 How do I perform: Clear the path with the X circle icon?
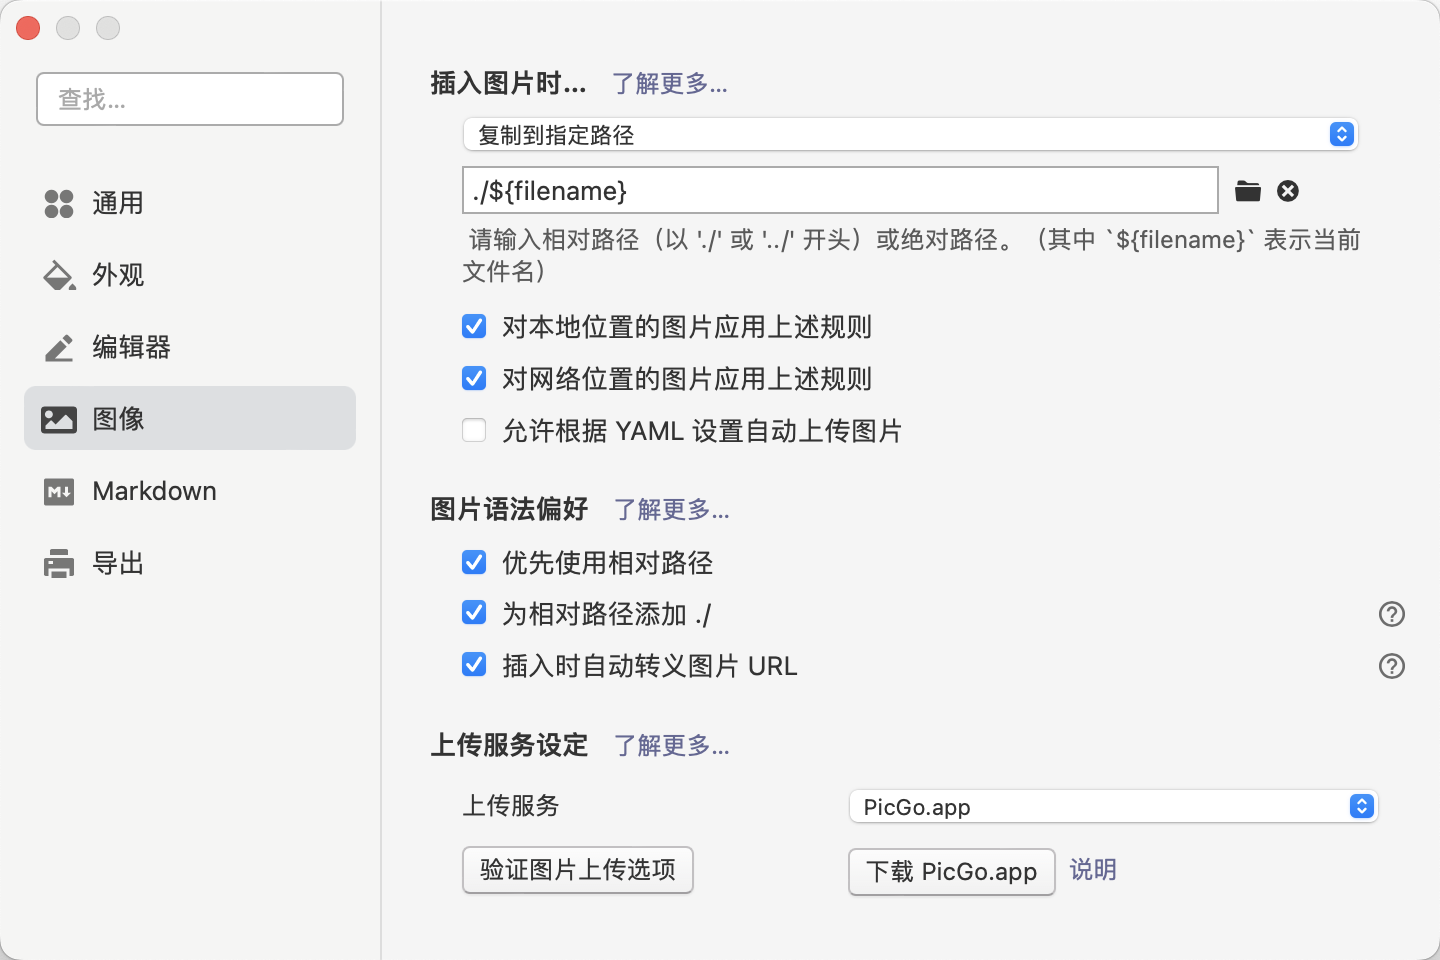click(x=1288, y=191)
